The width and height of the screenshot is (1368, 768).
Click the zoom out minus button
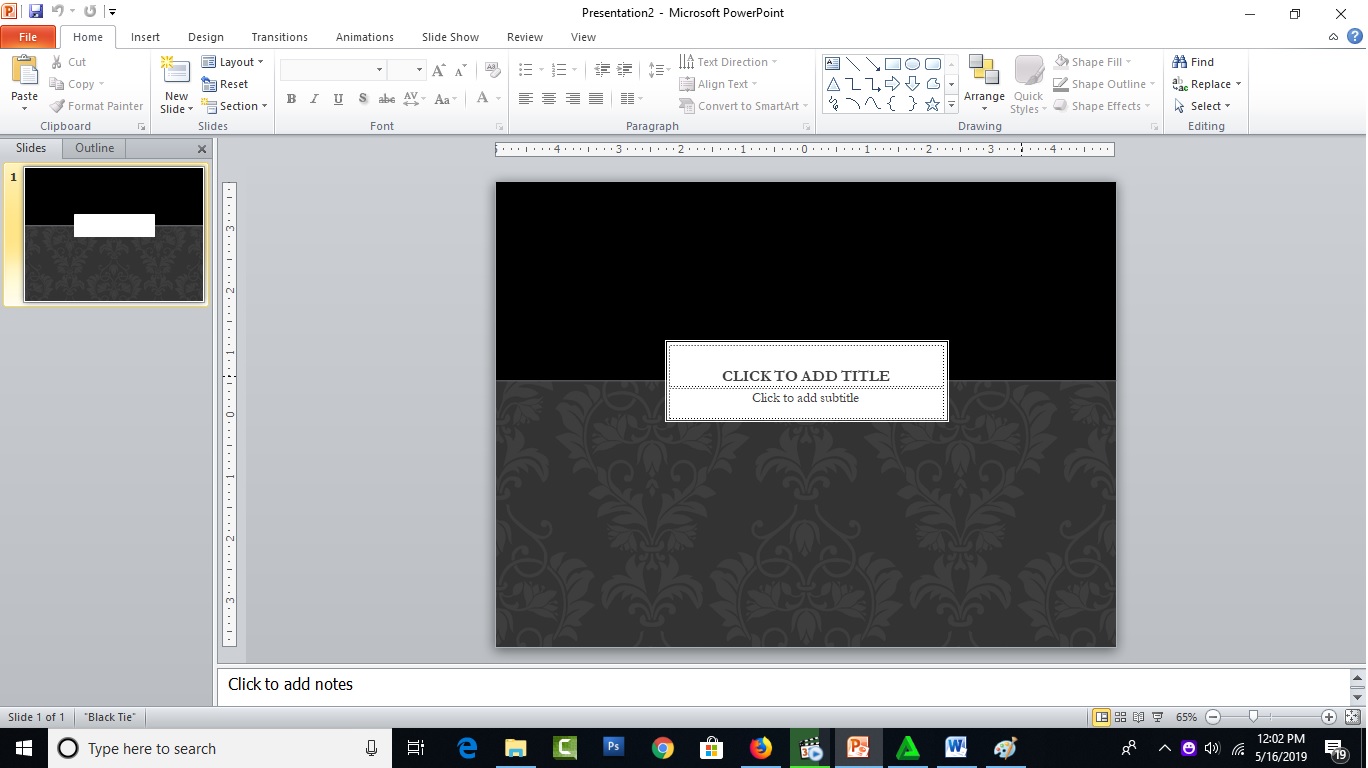tap(1213, 717)
